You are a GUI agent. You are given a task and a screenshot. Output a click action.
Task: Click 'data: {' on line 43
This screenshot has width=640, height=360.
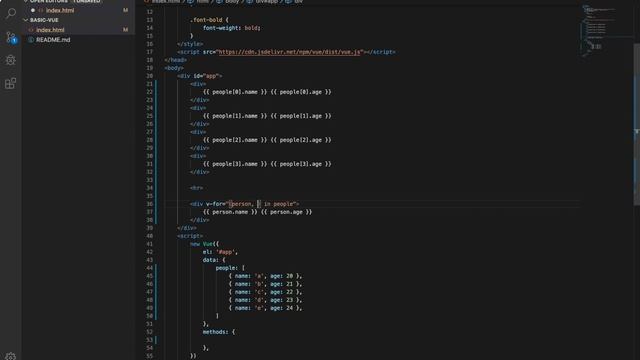214,260
